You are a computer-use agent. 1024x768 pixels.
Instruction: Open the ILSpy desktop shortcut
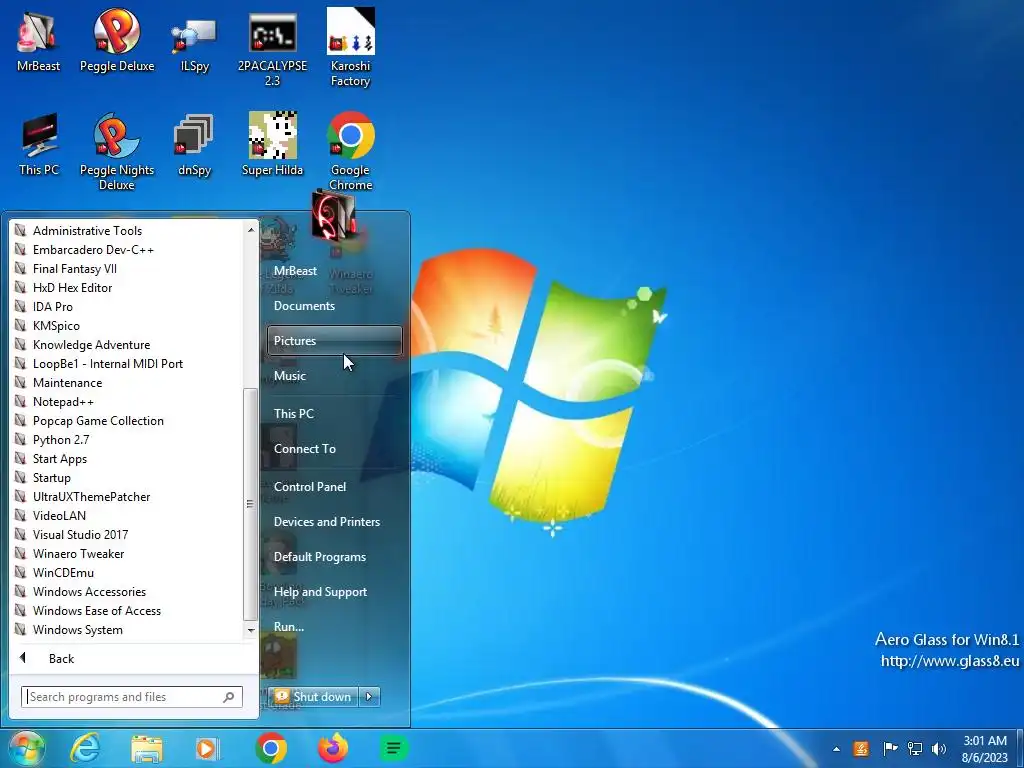pyautogui.click(x=195, y=41)
